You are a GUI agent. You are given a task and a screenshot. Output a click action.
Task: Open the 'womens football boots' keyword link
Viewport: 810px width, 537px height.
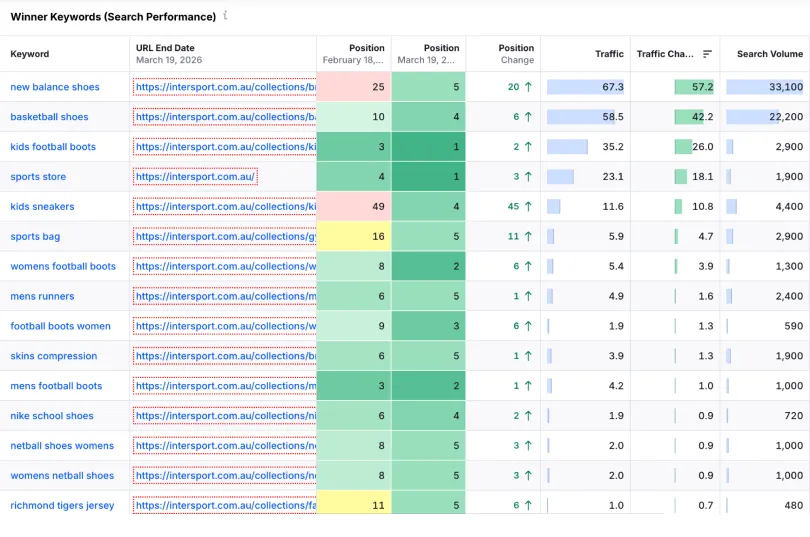coord(63,266)
